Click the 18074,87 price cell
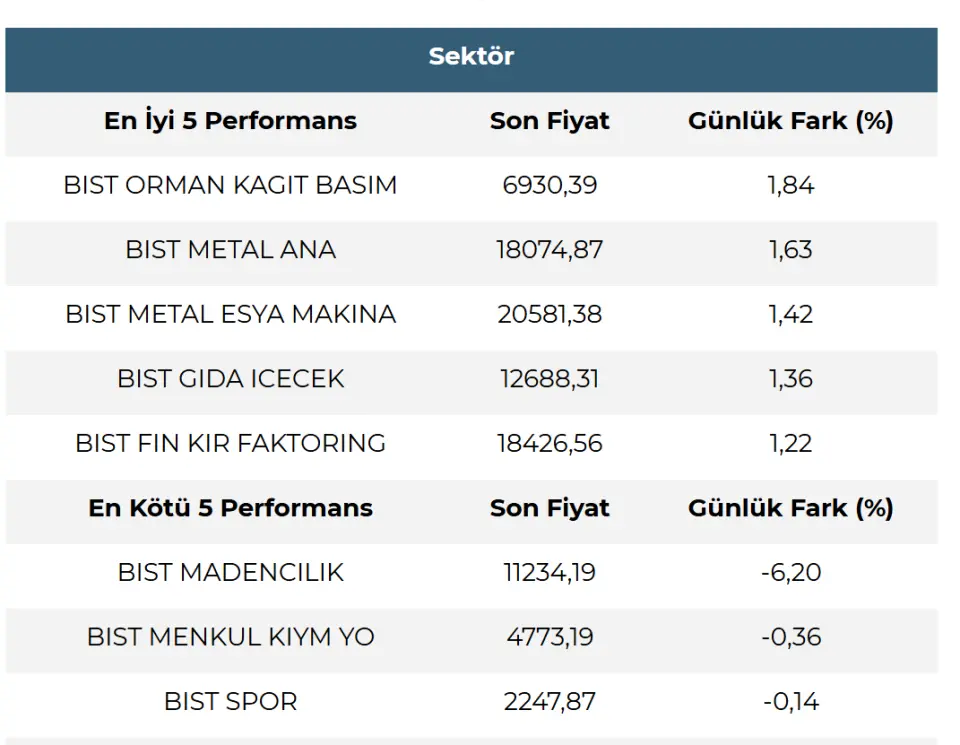 [x=549, y=249]
